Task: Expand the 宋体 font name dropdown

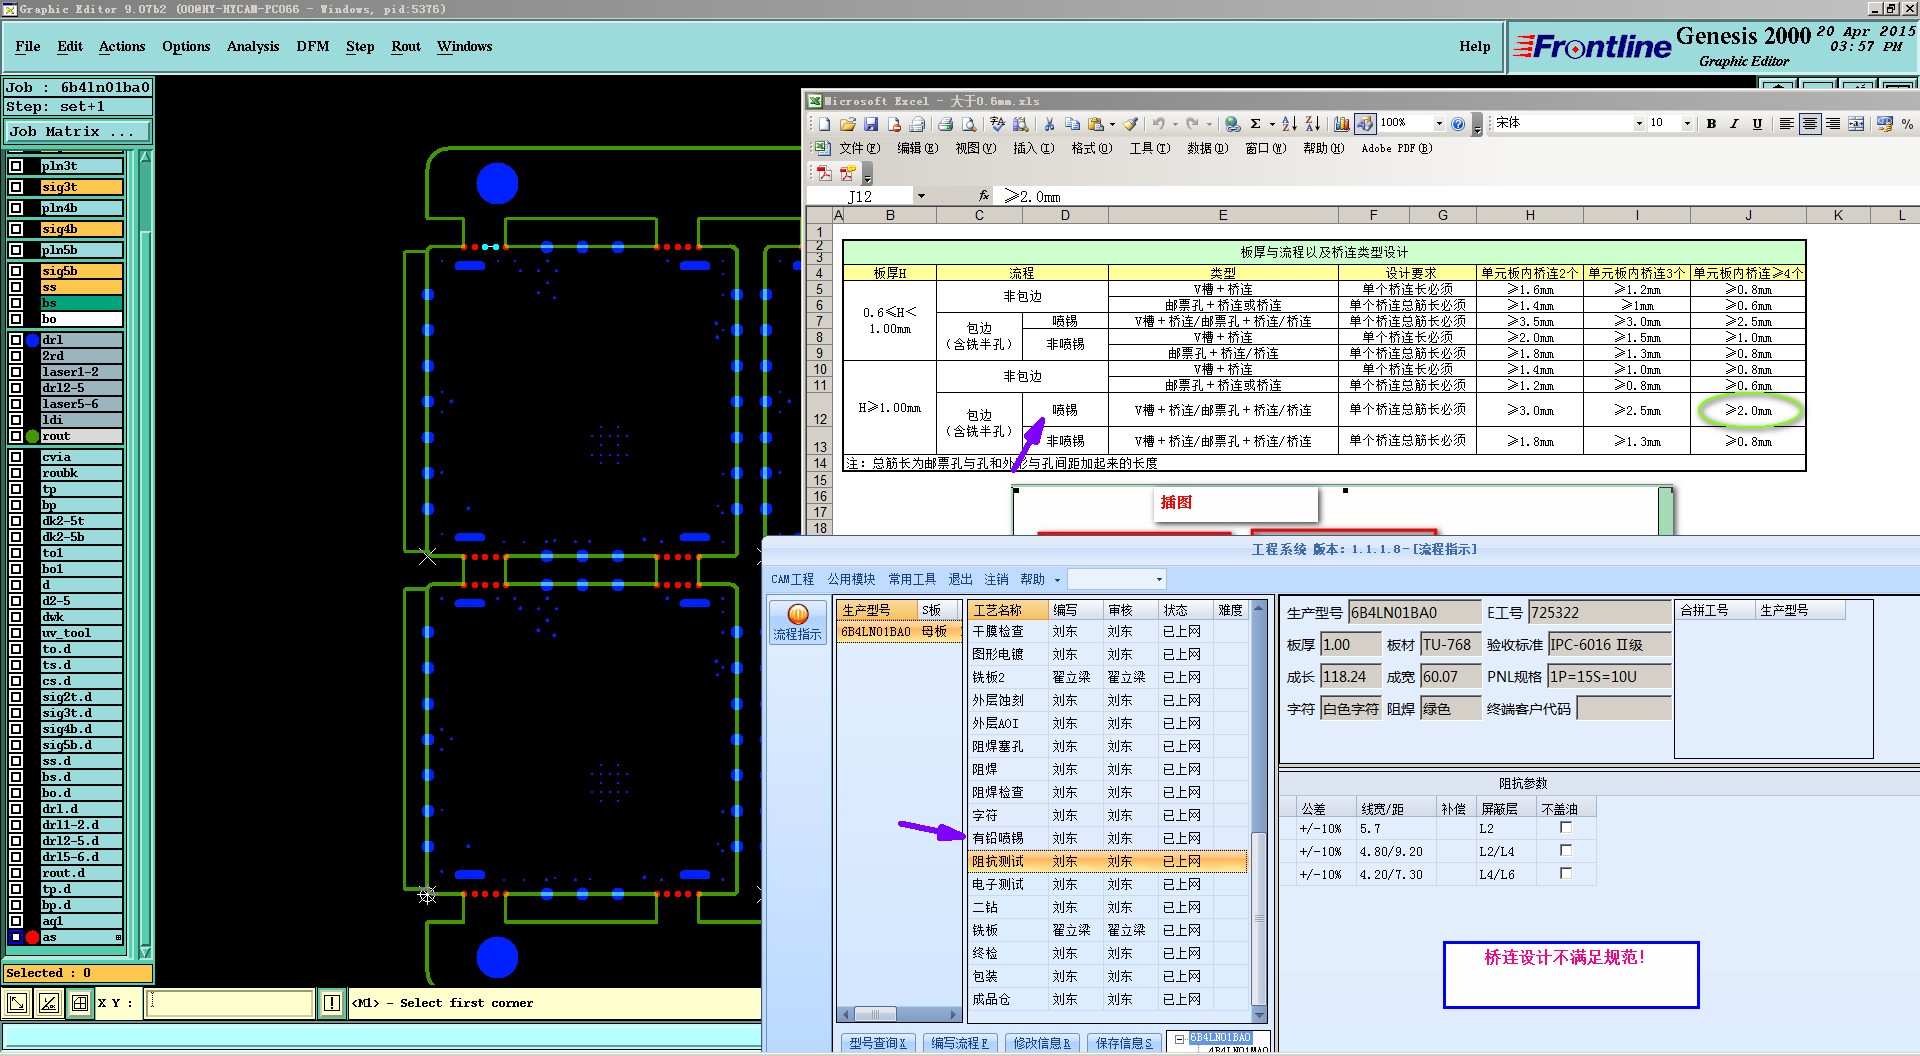Action: (x=1638, y=124)
